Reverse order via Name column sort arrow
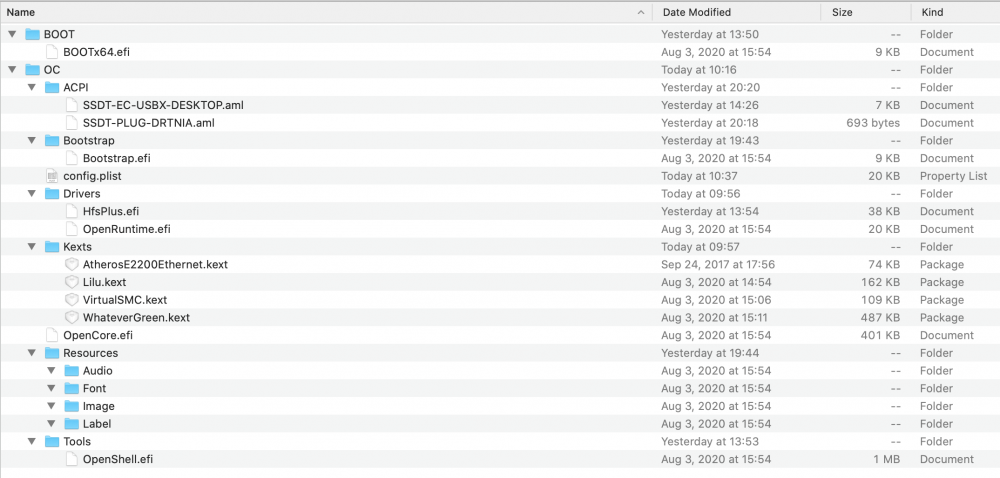 point(641,12)
